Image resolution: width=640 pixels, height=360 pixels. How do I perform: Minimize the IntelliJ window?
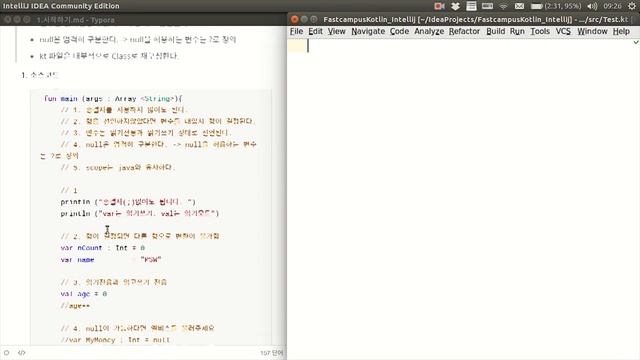(304, 19)
